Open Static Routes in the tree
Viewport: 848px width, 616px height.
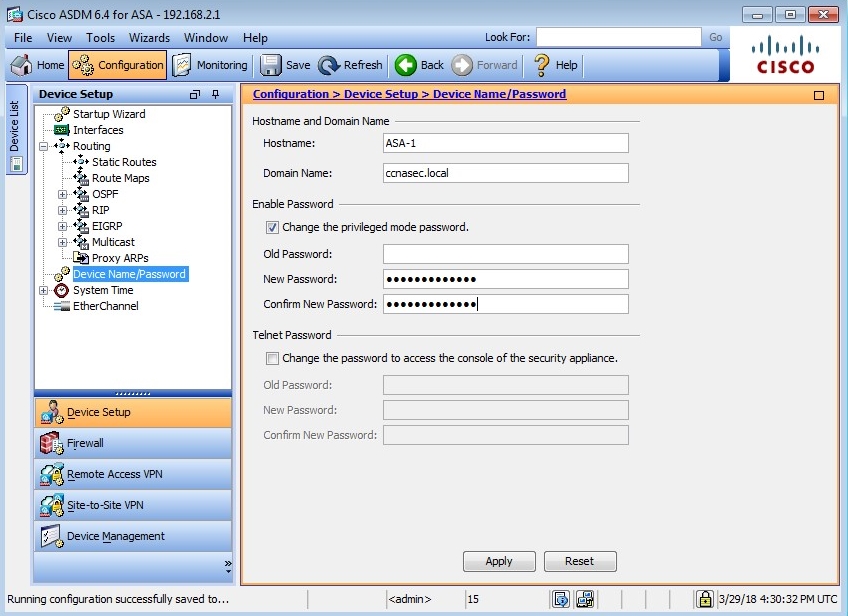pyautogui.click(x=124, y=162)
